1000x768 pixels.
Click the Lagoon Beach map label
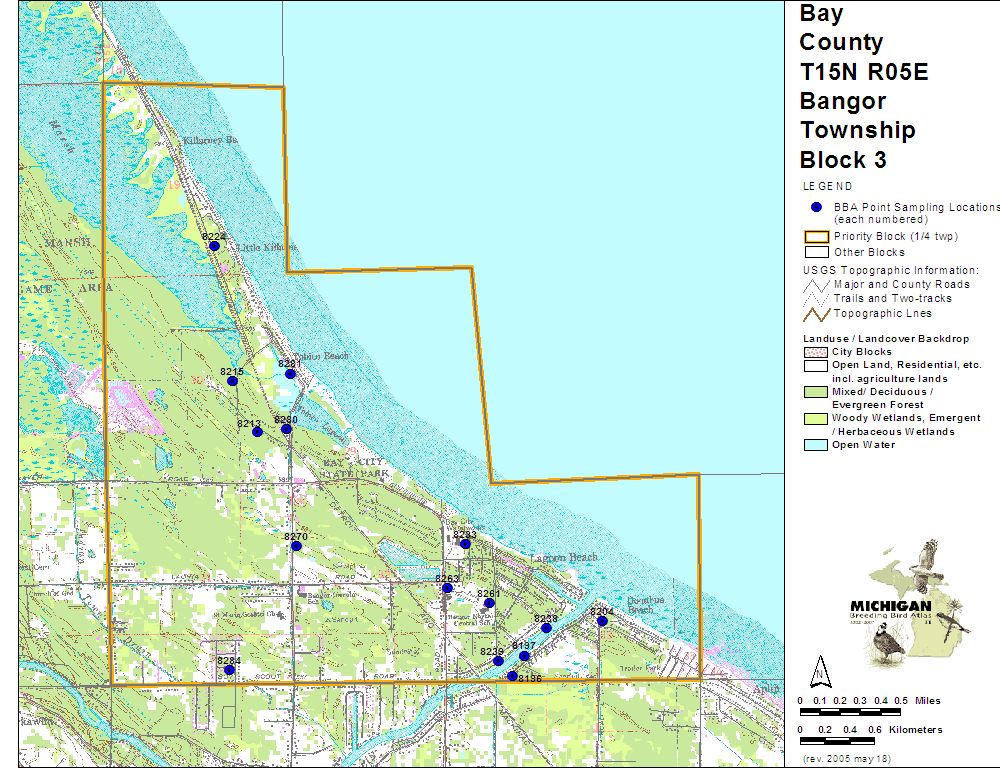click(x=569, y=557)
